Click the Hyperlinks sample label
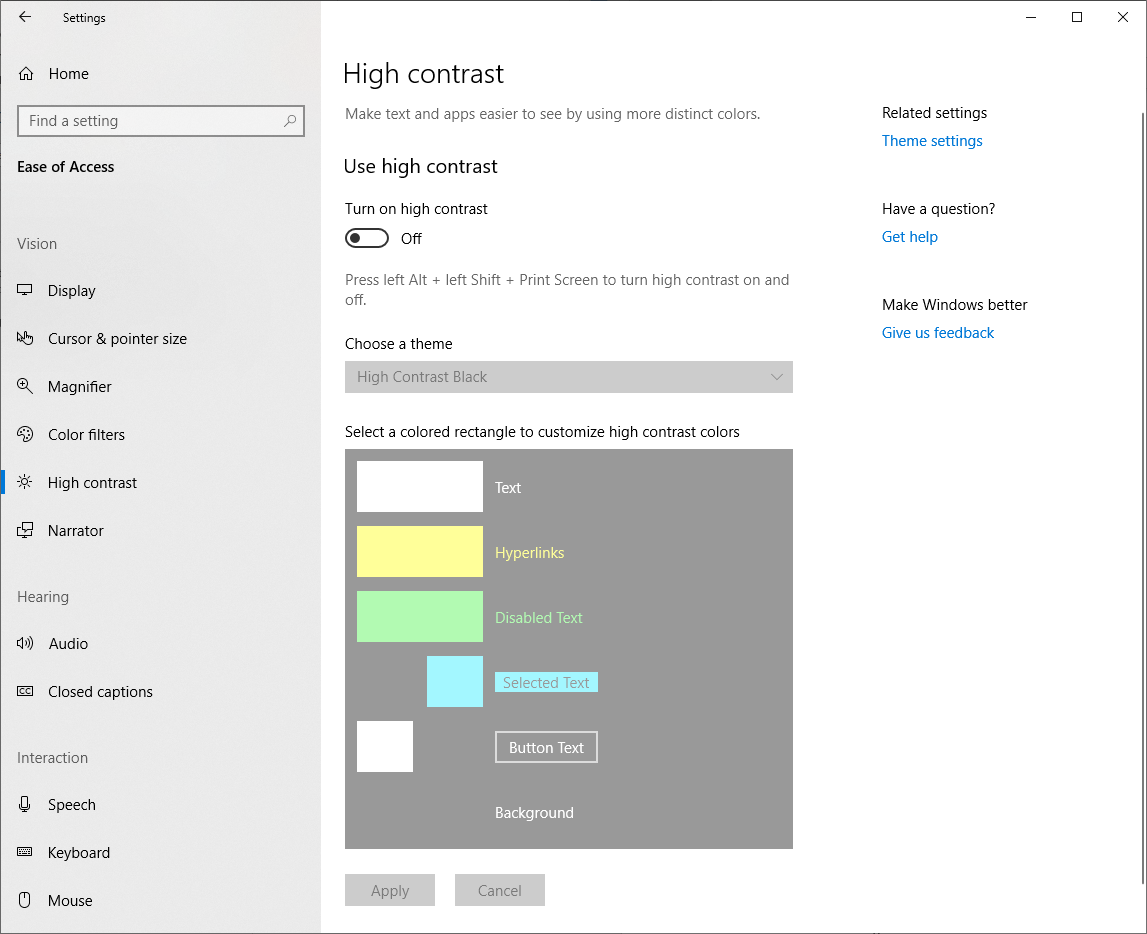This screenshot has width=1147, height=934. coord(530,553)
